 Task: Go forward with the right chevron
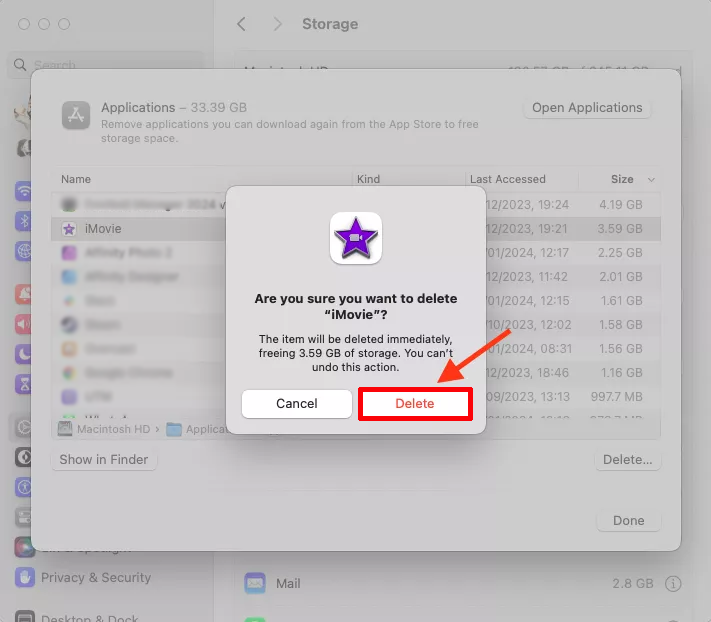(x=277, y=24)
